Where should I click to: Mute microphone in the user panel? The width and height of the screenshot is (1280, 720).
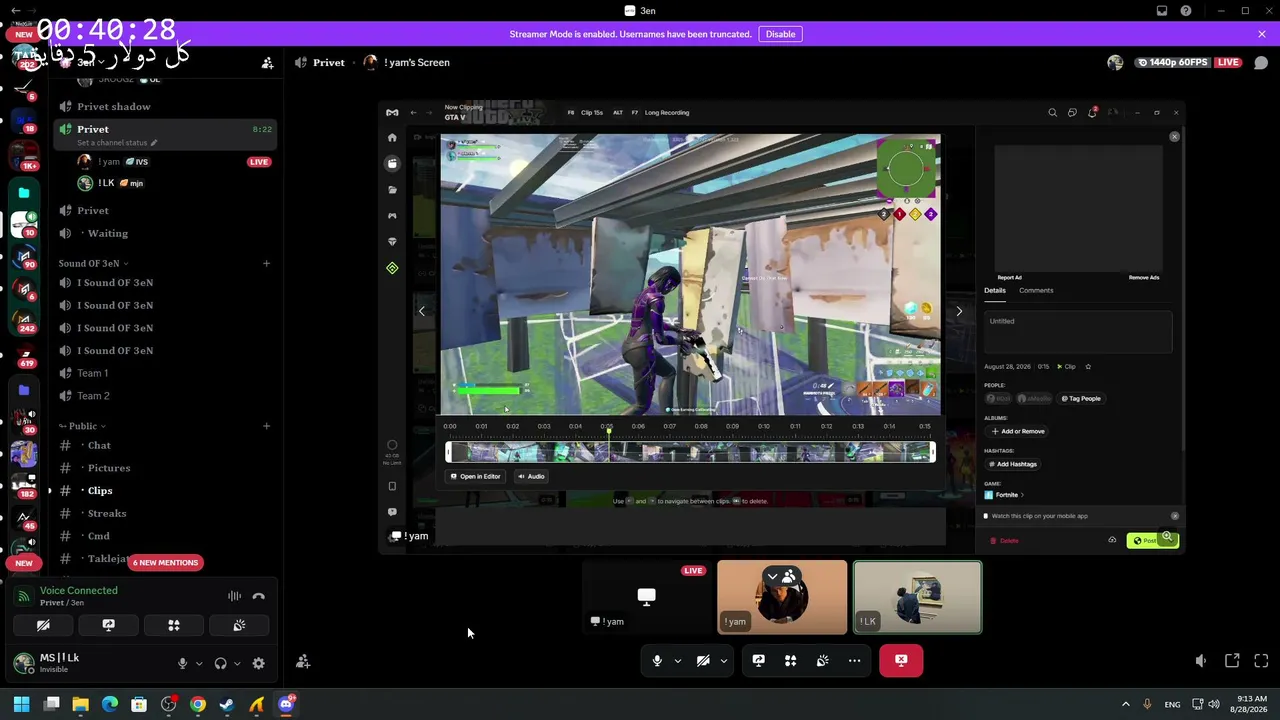tap(182, 663)
